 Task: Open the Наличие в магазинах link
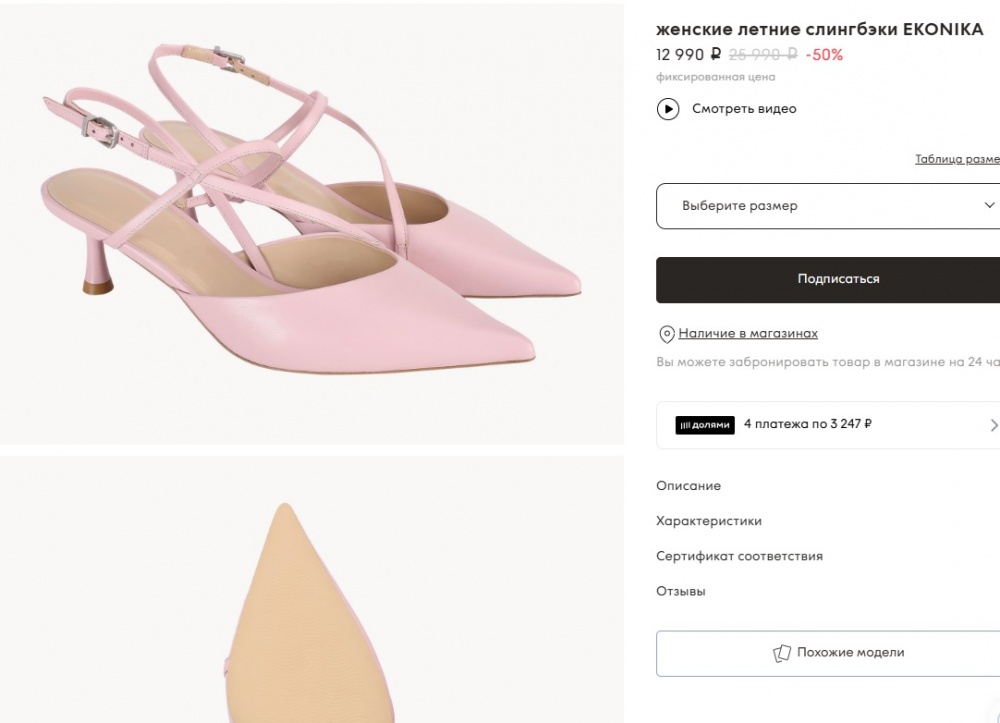pos(748,333)
